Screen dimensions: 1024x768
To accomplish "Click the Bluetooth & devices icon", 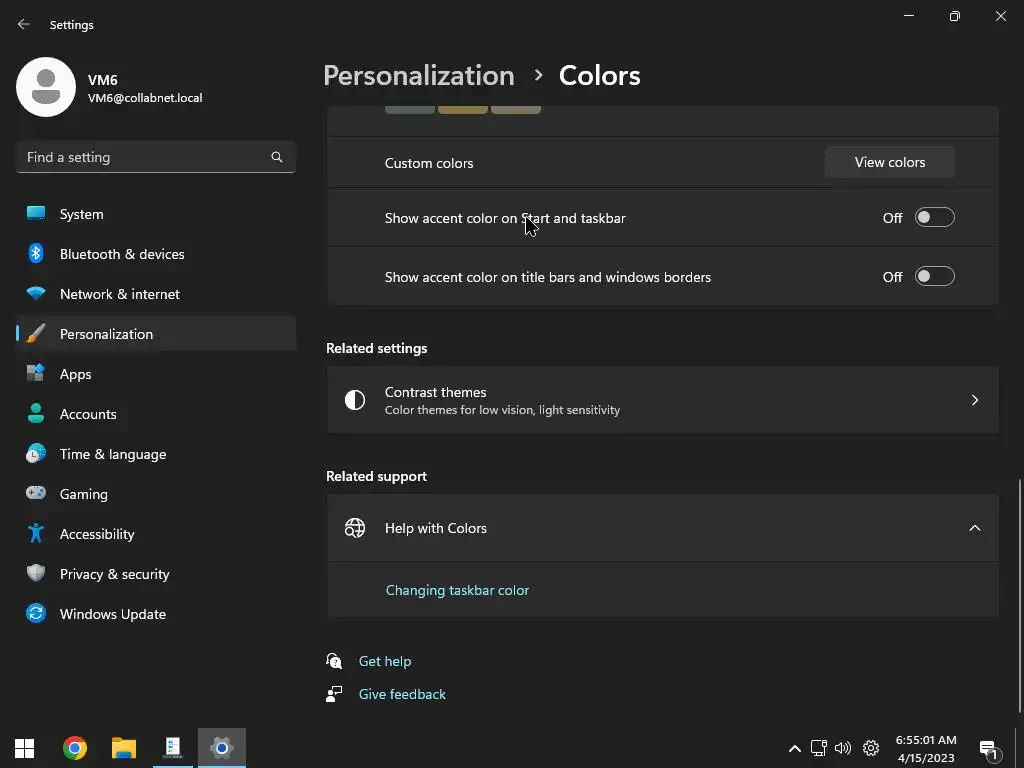I will coord(36,254).
